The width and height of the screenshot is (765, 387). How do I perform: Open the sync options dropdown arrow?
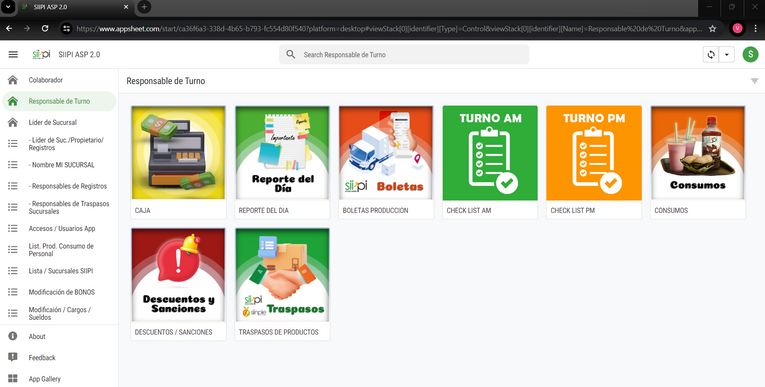tap(726, 55)
